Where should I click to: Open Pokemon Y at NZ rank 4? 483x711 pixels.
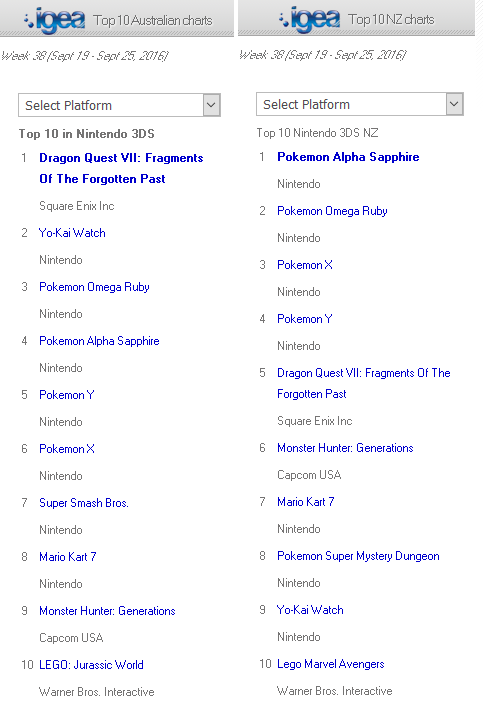point(305,319)
